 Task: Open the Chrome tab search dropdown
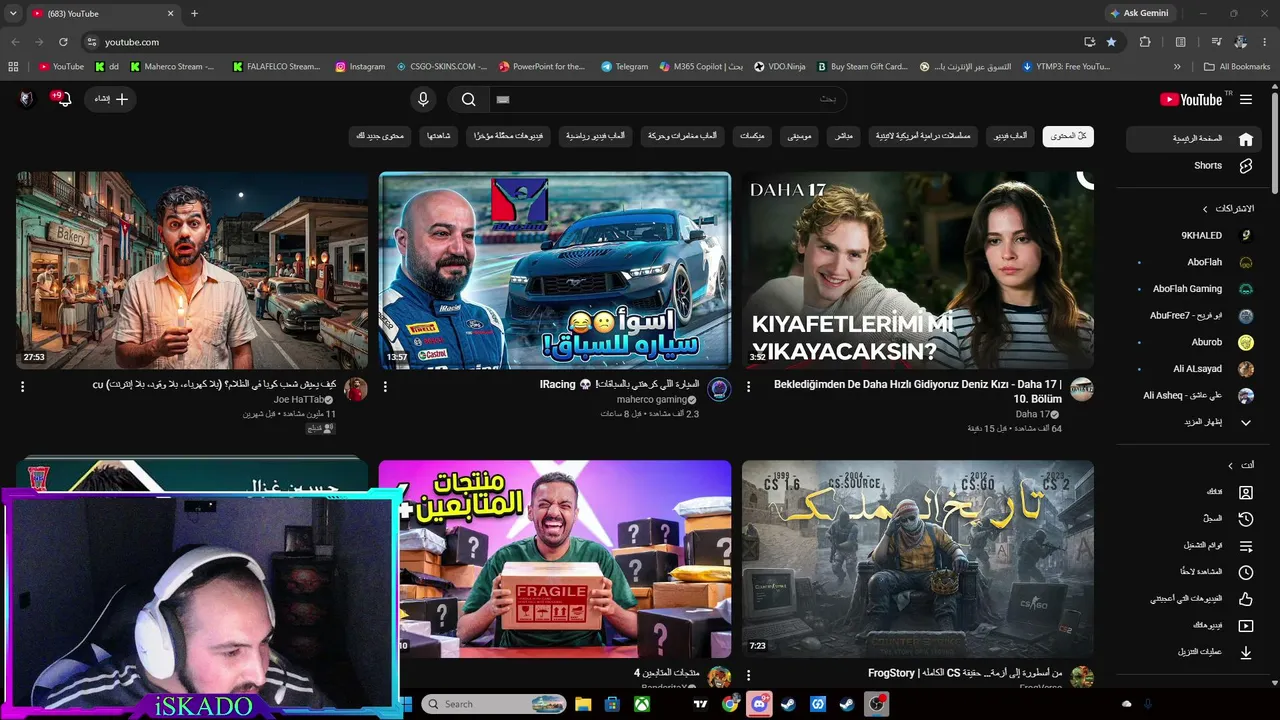pyautogui.click(x=13, y=13)
